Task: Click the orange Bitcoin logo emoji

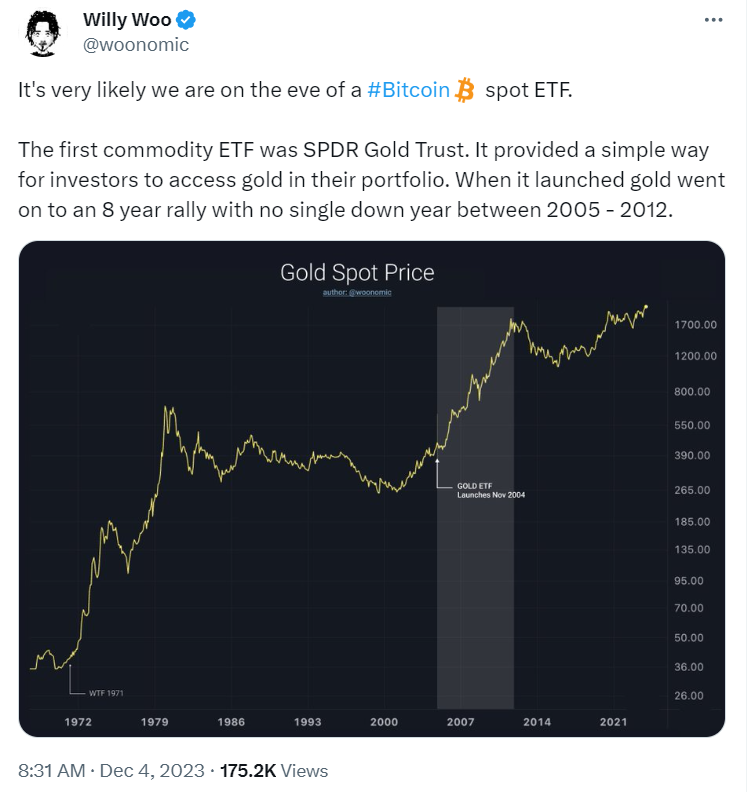Action: 464,91
